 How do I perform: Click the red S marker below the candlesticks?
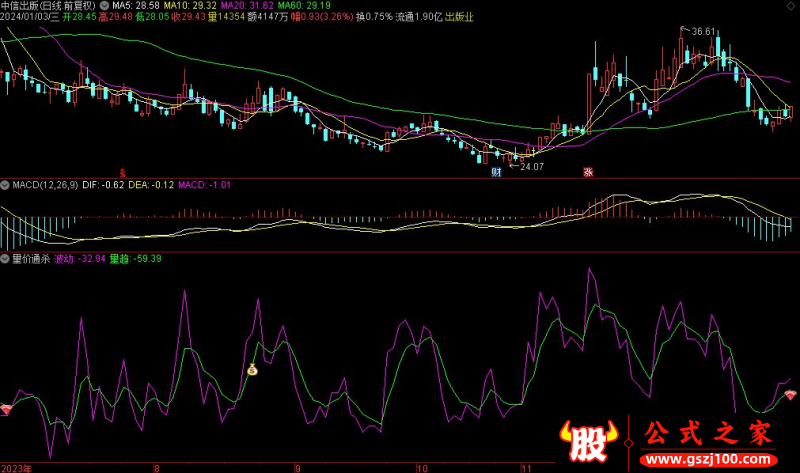click(124, 172)
